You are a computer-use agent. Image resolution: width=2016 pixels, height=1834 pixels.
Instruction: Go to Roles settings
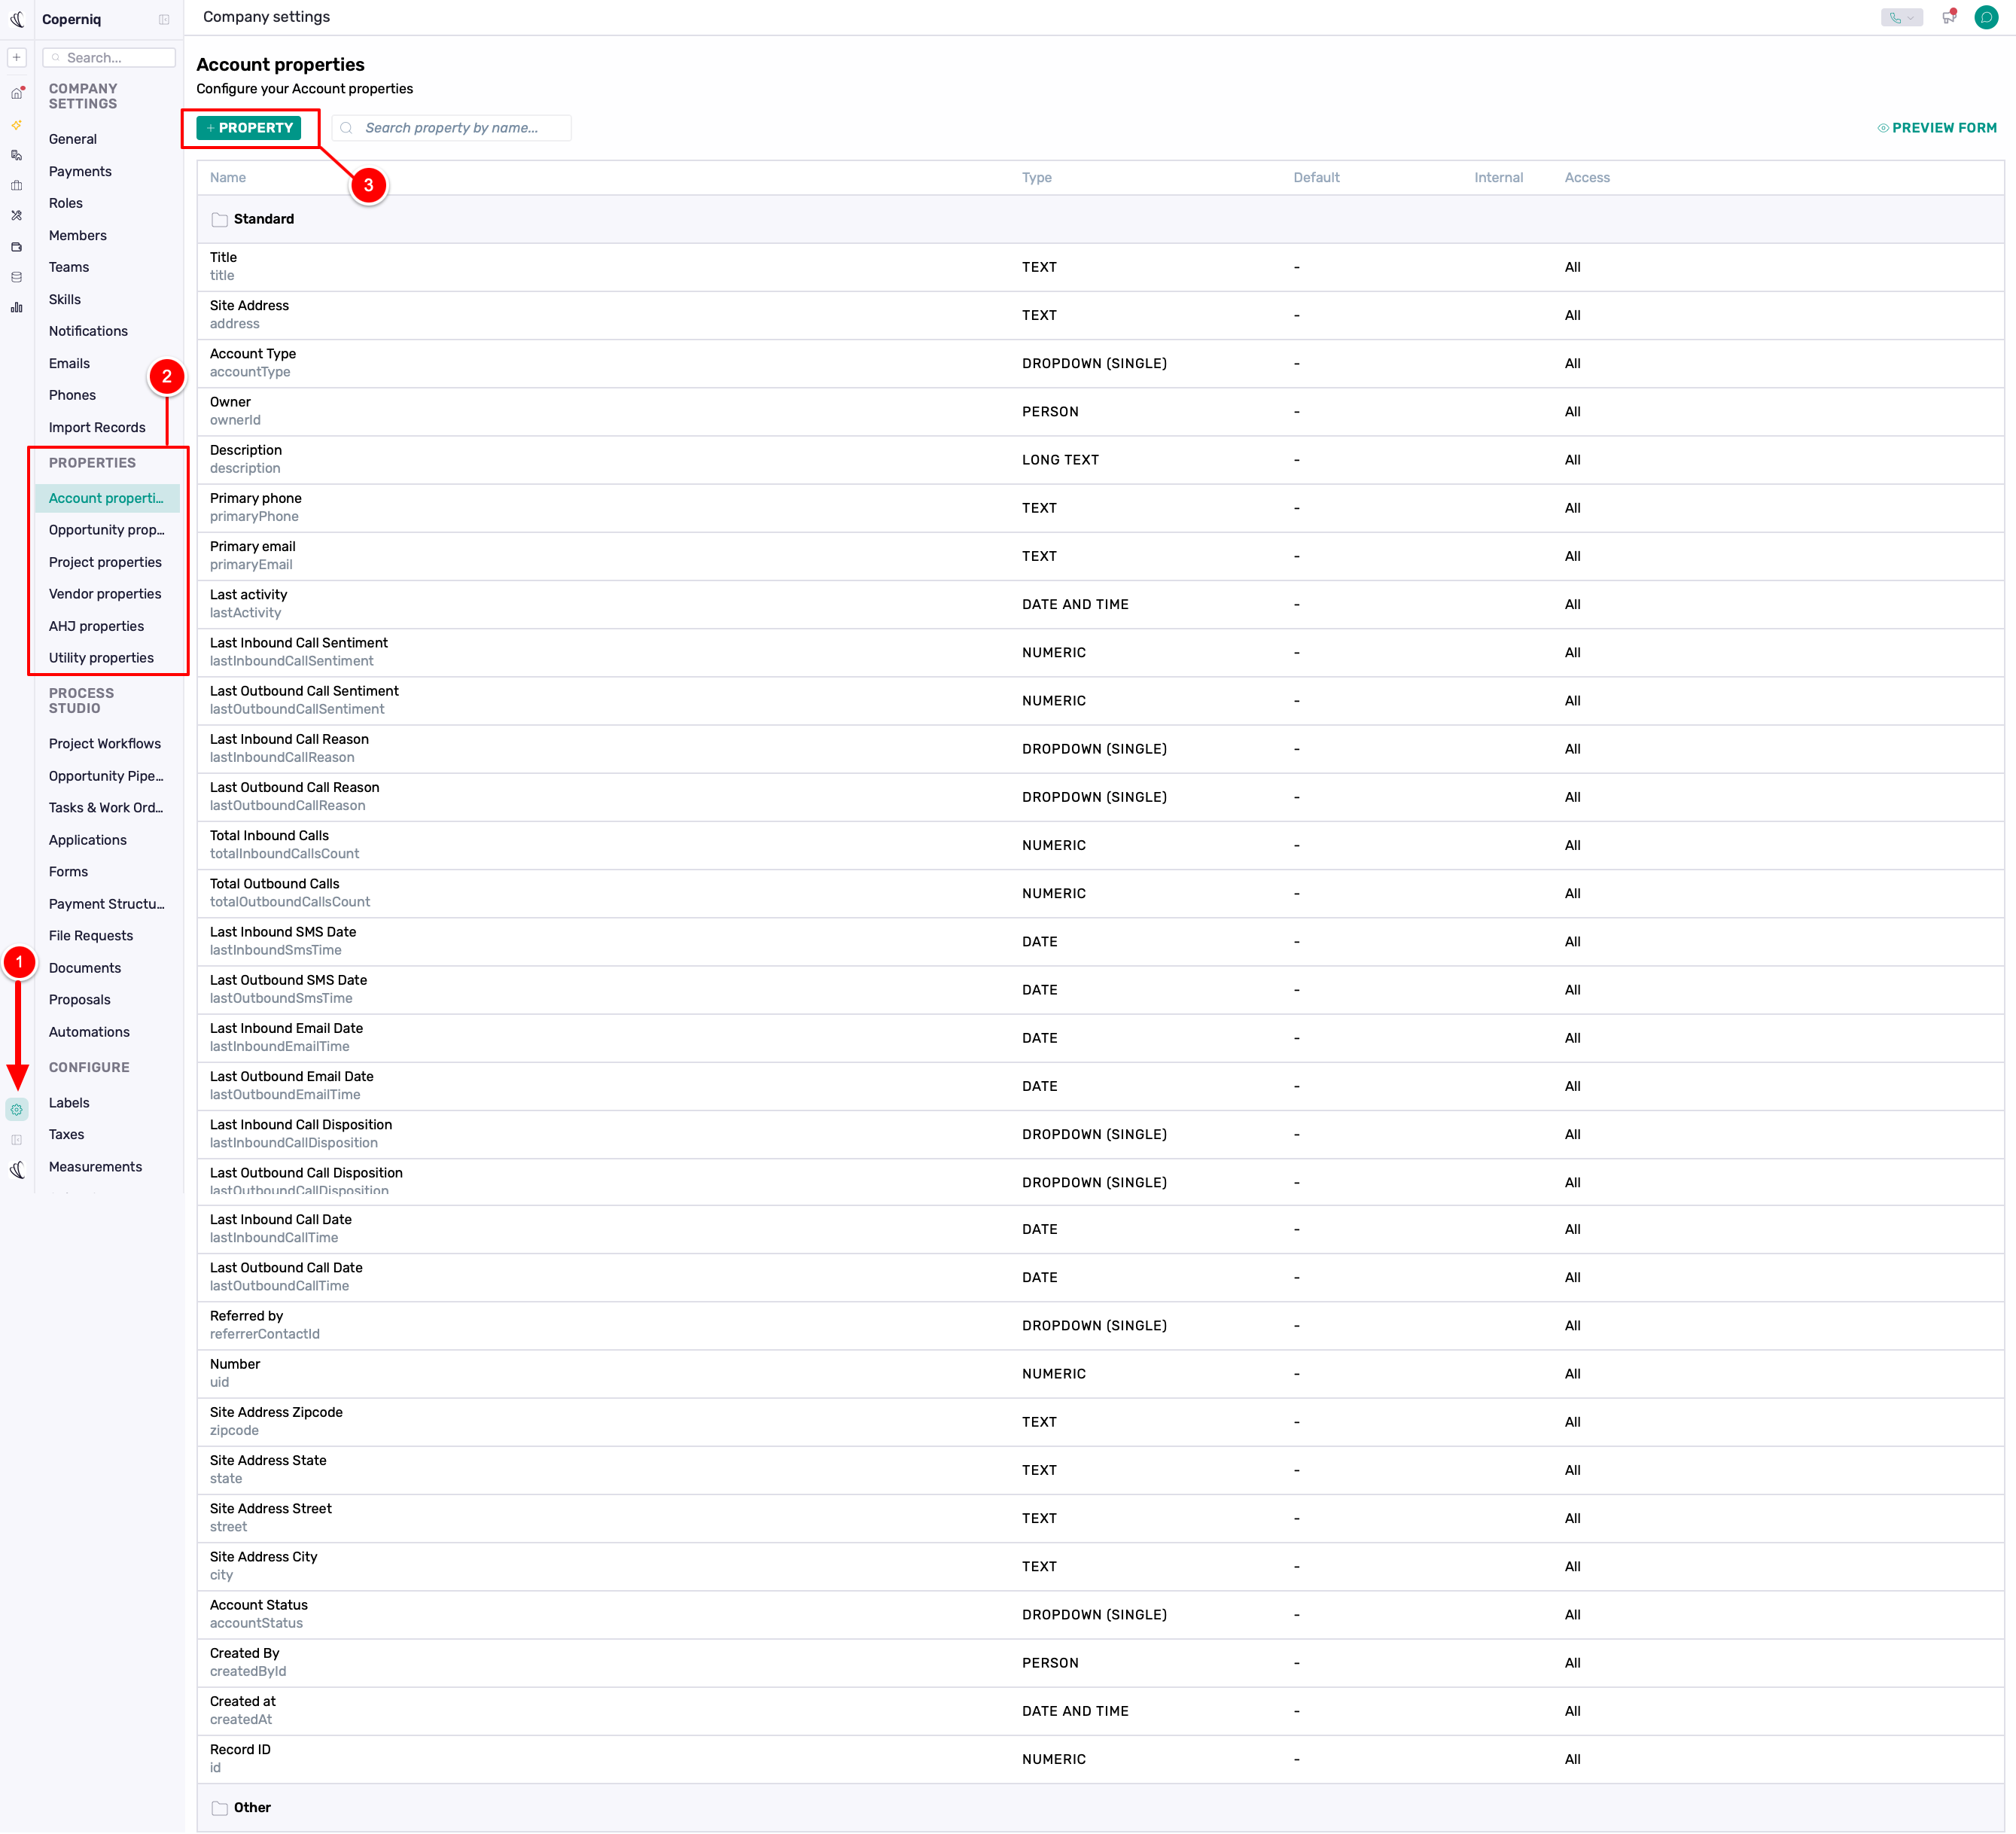(66, 203)
